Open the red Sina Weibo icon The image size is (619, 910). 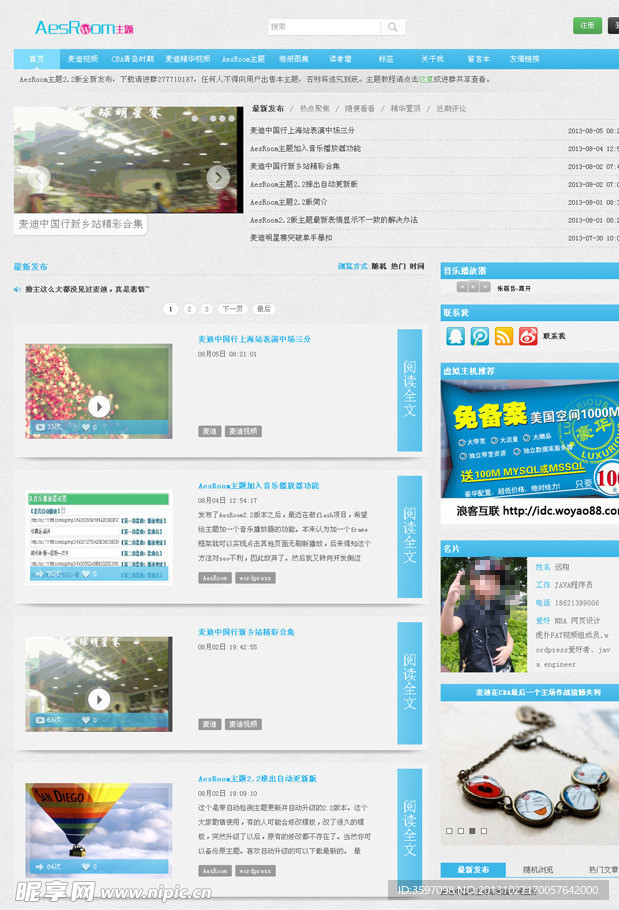pos(528,336)
